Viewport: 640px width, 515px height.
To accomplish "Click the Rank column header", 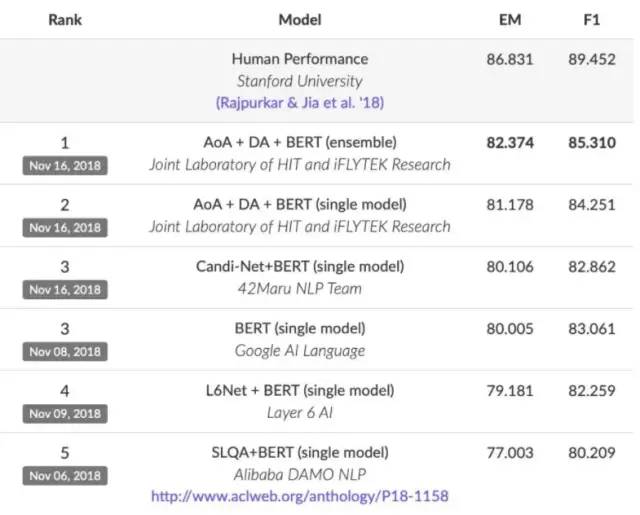I will tap(65, 19).
